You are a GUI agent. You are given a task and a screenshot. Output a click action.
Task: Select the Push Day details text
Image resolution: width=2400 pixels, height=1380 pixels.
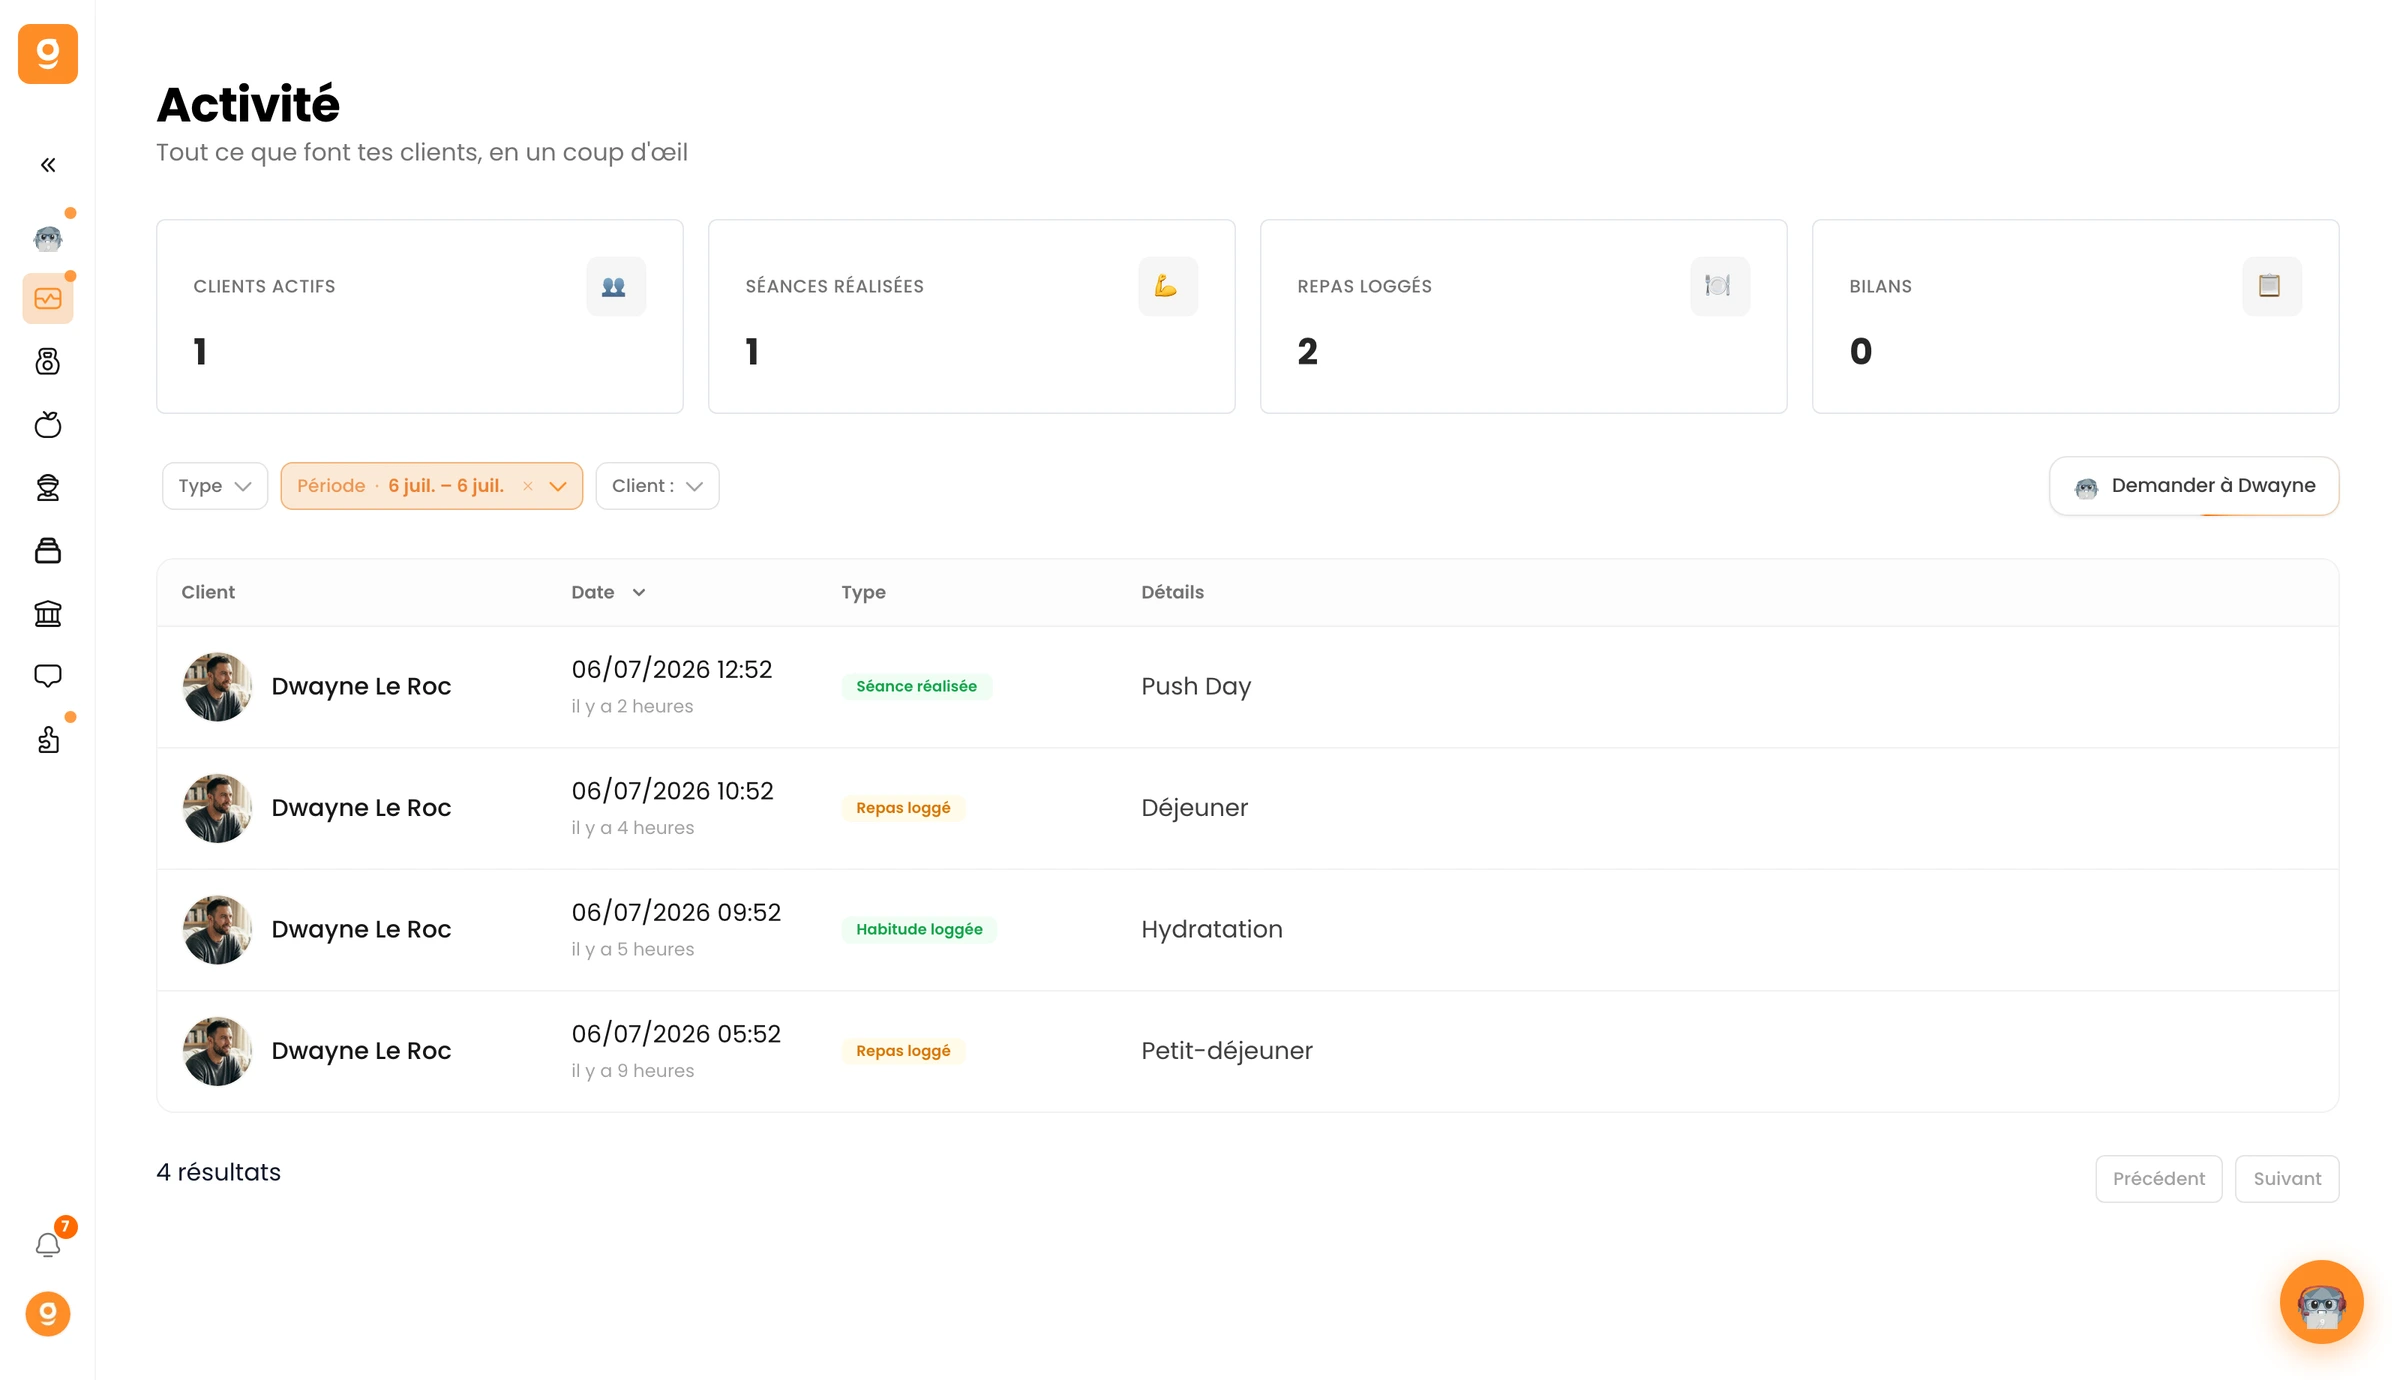[1196, 686]
